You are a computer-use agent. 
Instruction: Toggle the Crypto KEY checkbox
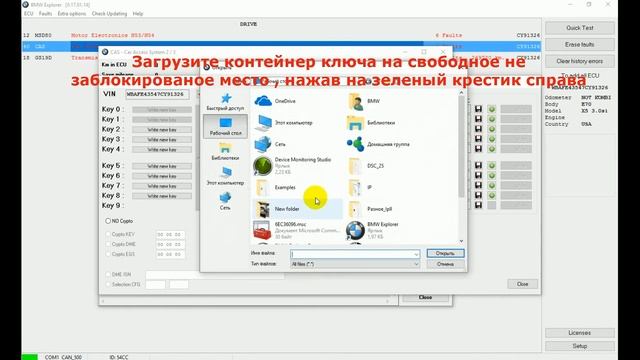tap(108, 234)
